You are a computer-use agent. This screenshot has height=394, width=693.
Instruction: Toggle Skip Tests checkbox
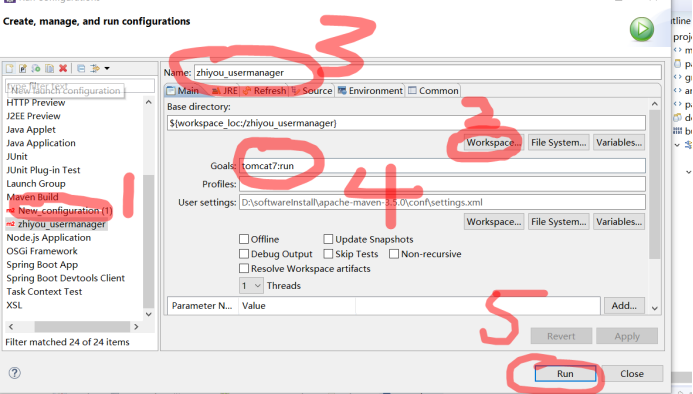click(328, 254)
